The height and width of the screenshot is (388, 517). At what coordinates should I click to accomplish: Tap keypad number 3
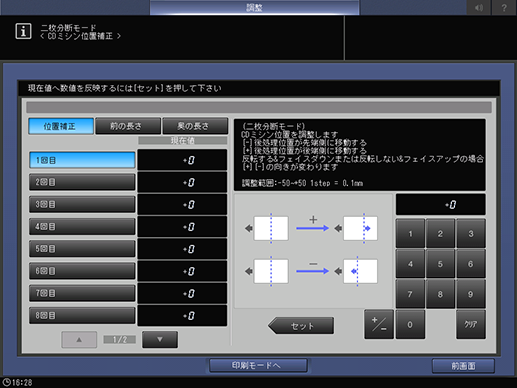(x=471, y=234)
